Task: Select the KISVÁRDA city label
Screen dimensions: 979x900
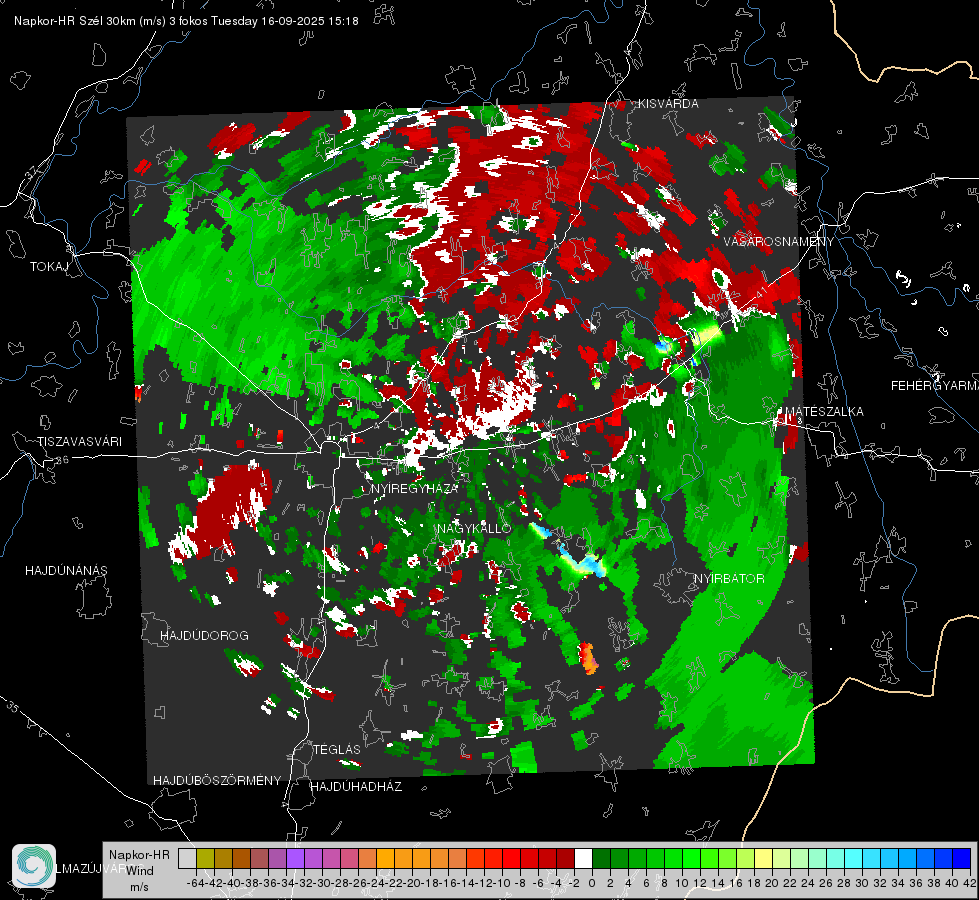Action: (668, 104)
